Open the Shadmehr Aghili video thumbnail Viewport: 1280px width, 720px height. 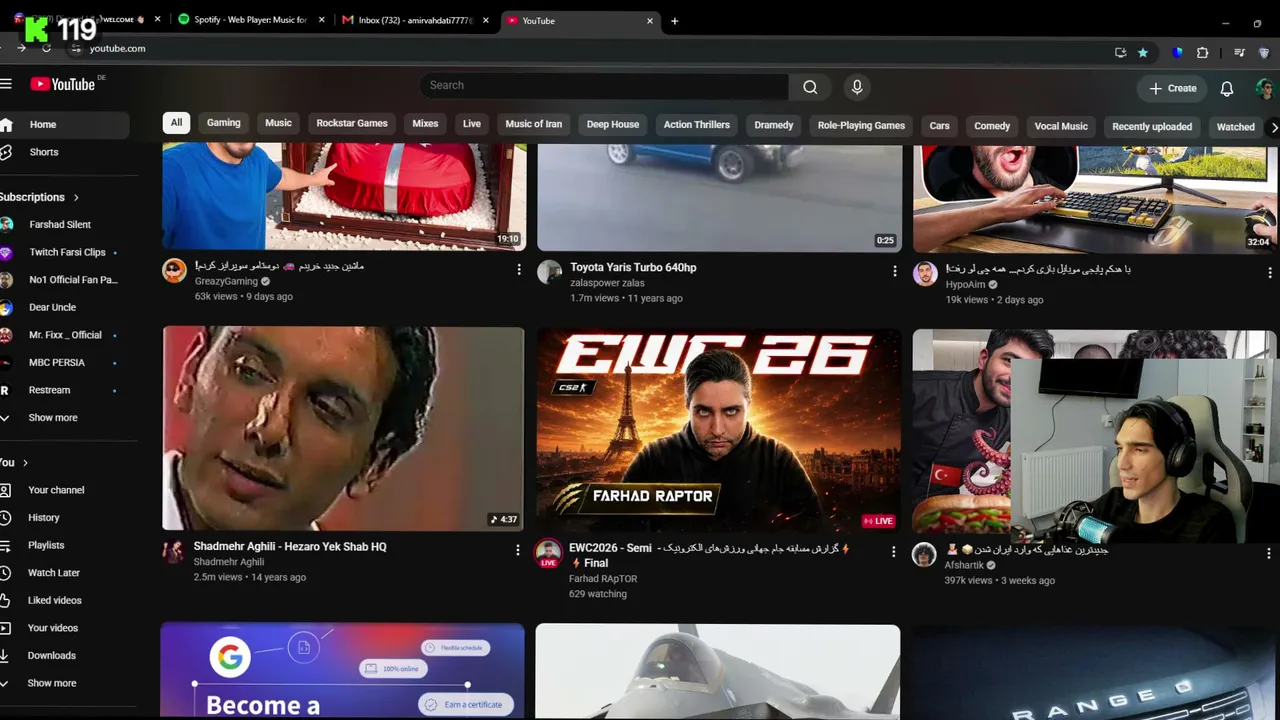(x=343, y=428)
